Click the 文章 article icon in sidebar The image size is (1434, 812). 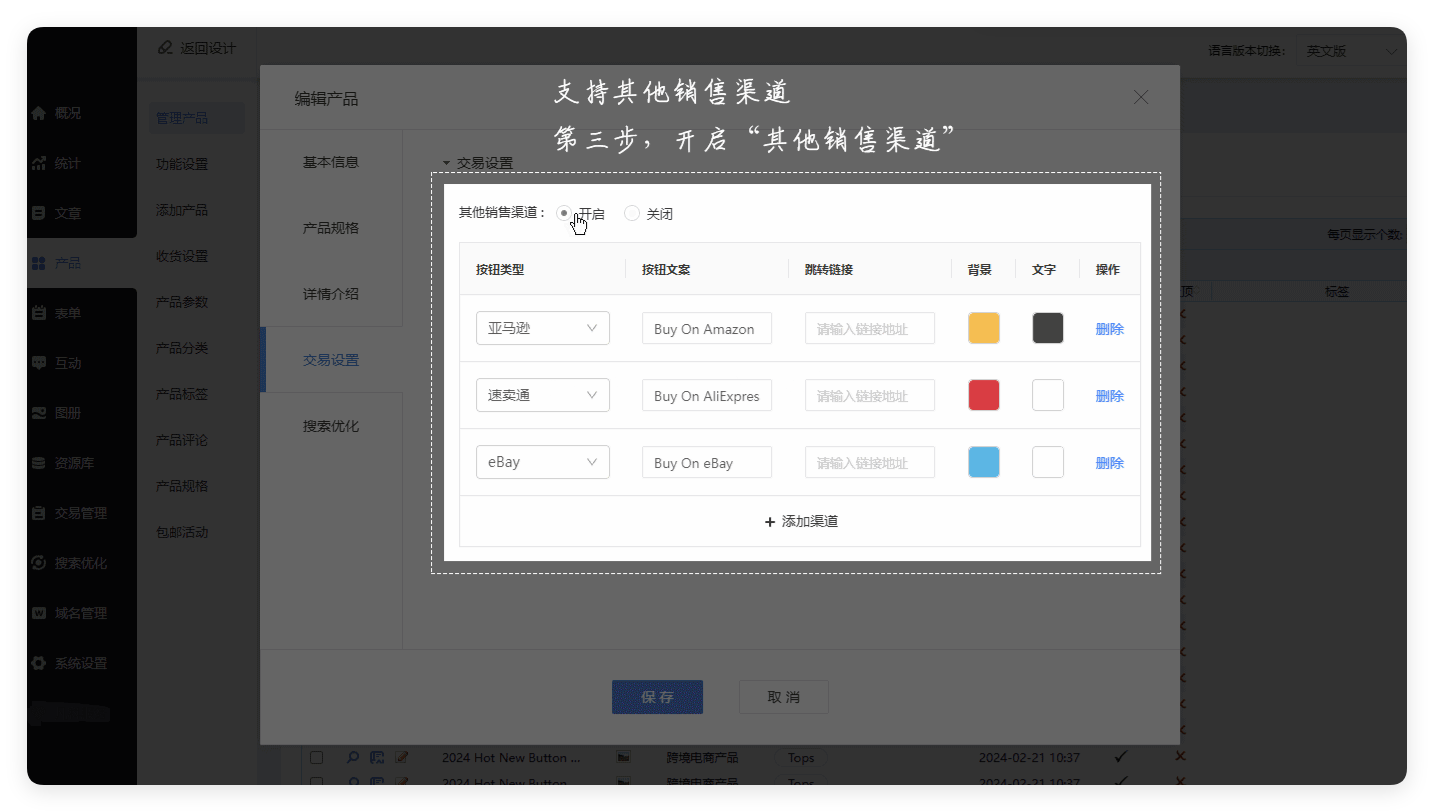point(39,213)
